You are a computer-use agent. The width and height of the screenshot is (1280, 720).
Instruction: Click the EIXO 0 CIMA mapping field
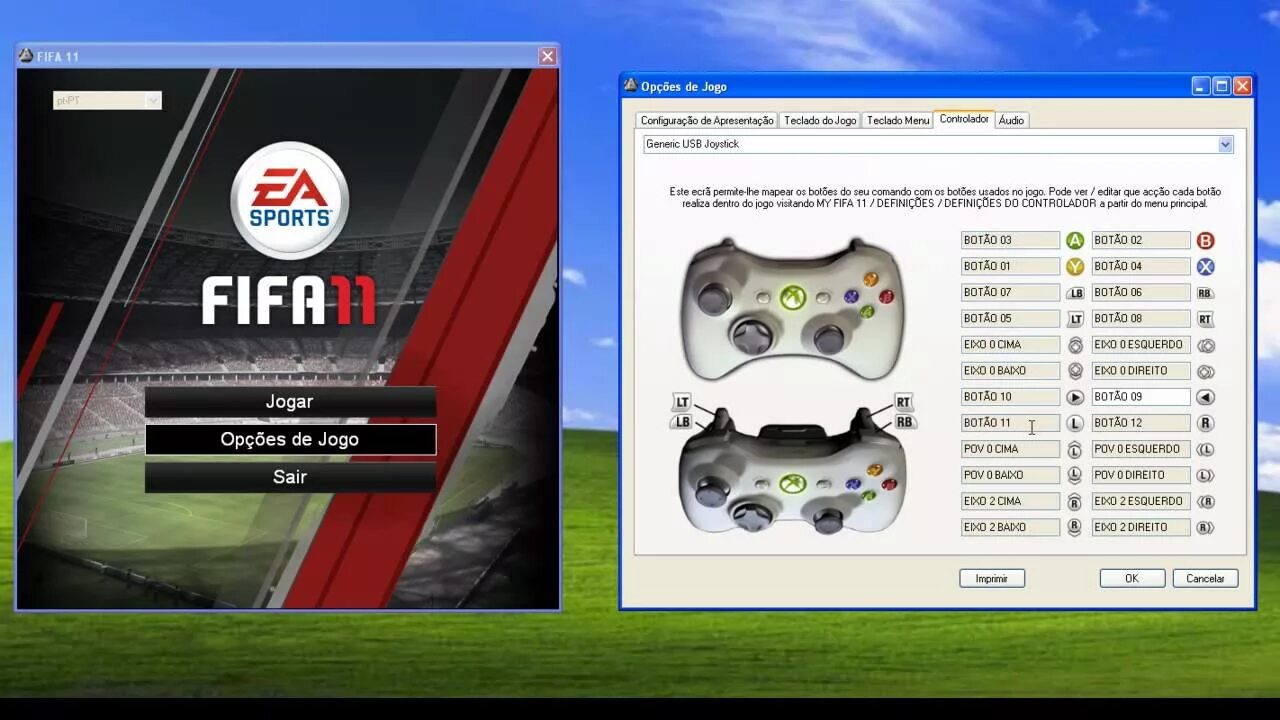(1010, 344)
